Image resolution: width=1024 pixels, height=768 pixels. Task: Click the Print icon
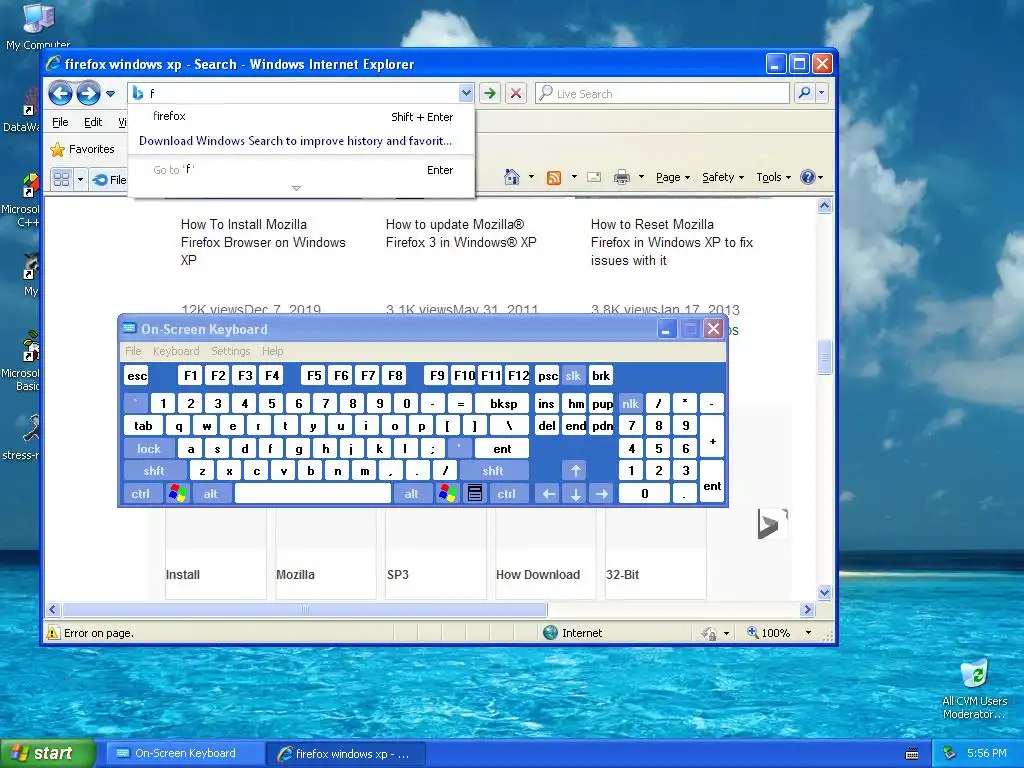click(622, 177)
